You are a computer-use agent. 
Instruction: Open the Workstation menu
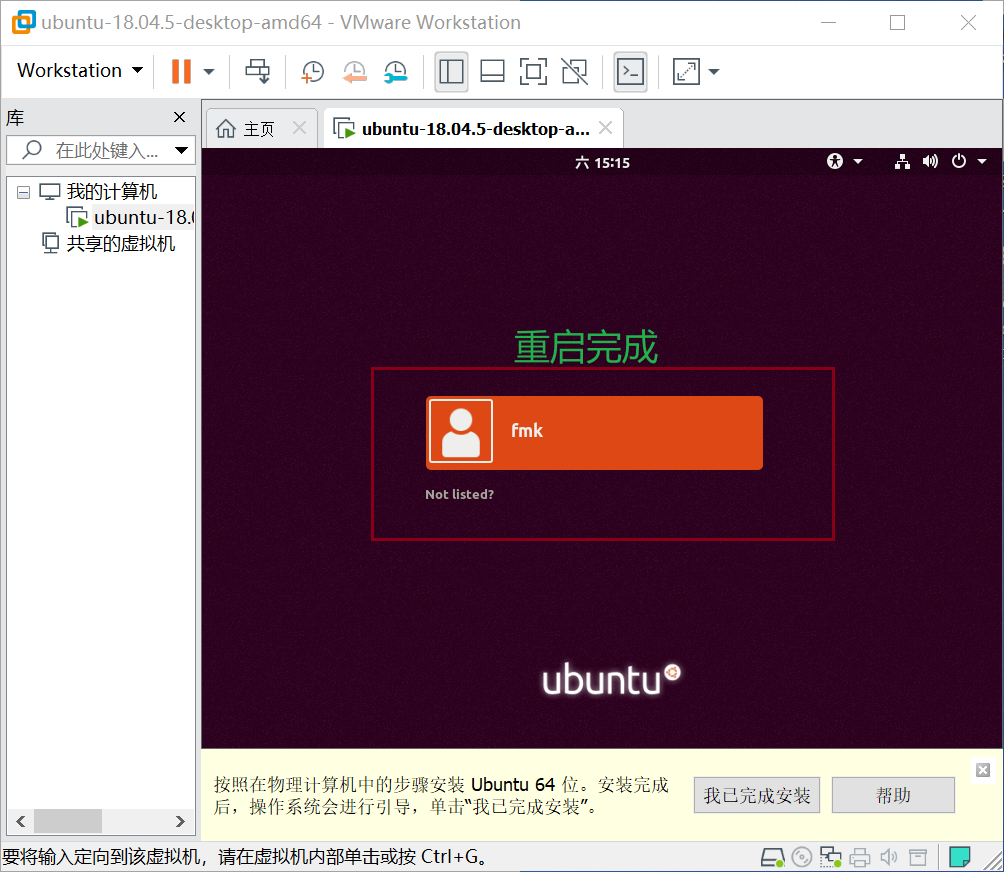coord(79,70)
